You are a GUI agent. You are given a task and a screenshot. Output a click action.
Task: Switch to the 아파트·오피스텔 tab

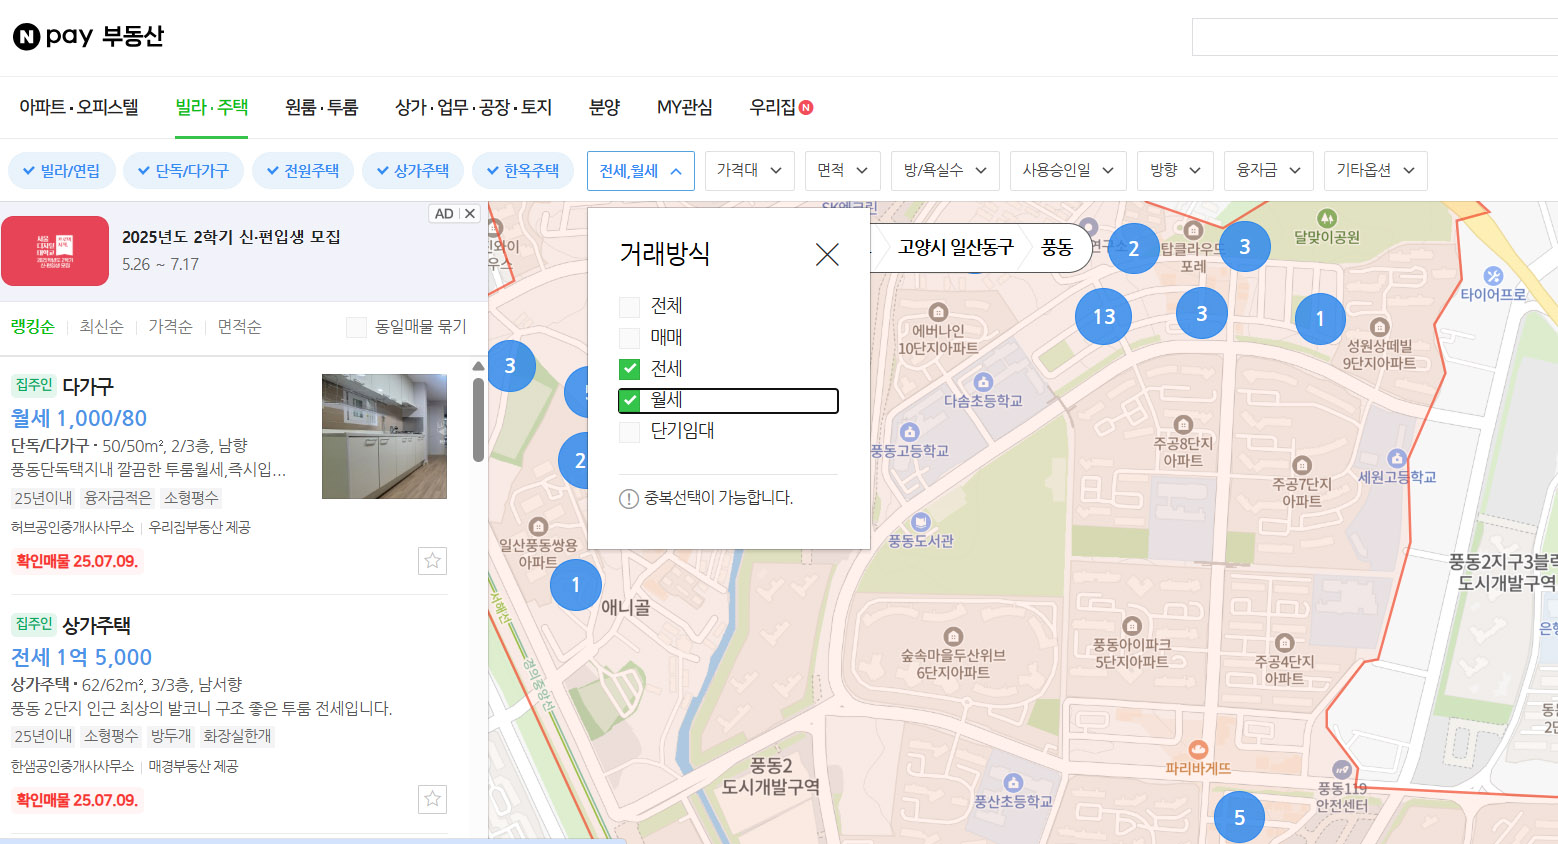click(79, 107)
